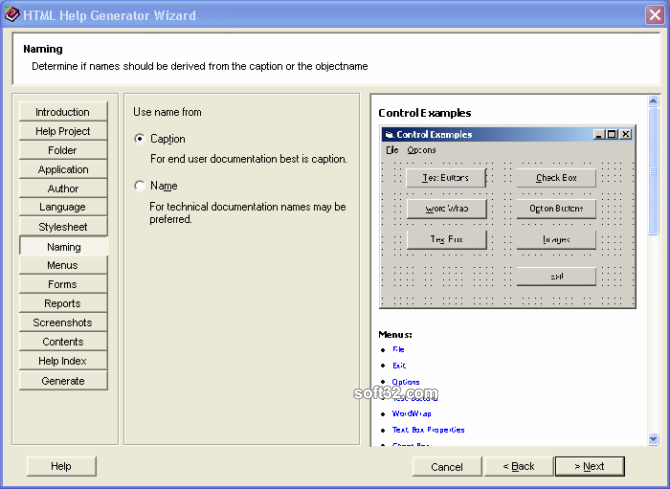670x489 pixels.
Task: Click Check Box button in preview
Action: tap(556, 177)
